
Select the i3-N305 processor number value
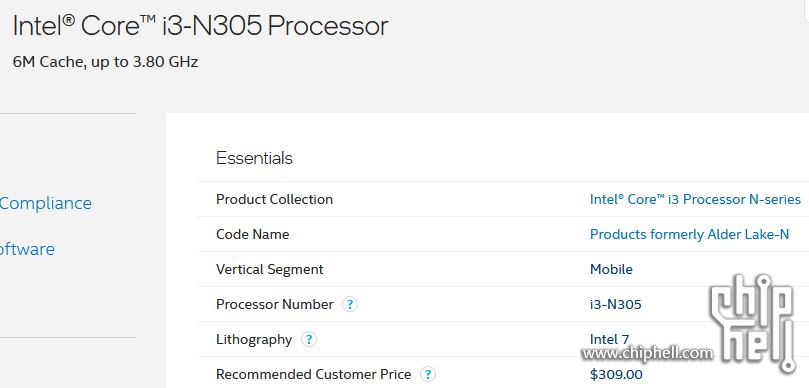616,304
